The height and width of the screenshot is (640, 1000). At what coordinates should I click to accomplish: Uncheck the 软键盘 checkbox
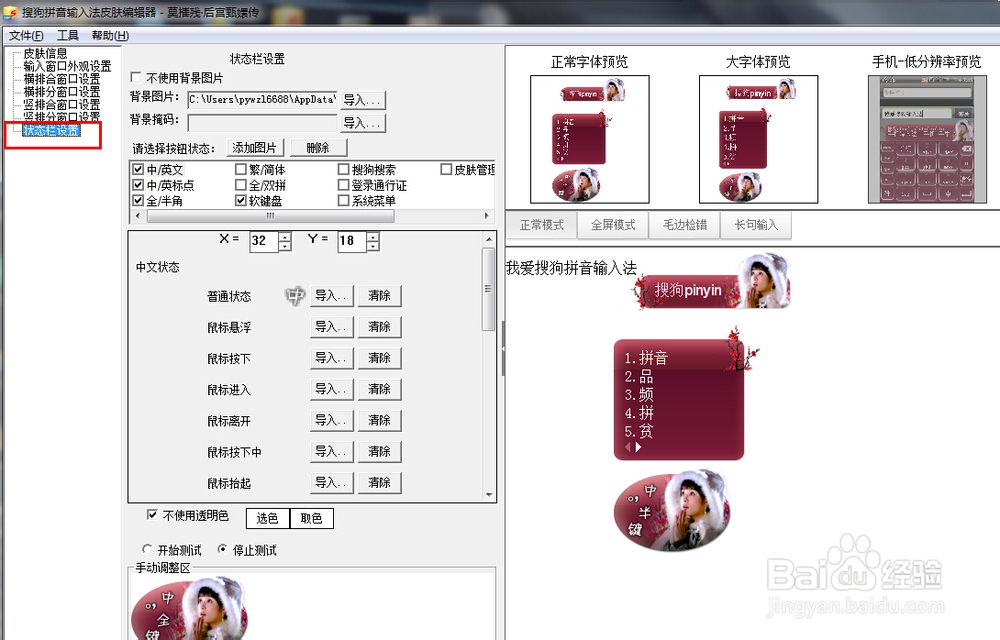(x=240, y=200)
